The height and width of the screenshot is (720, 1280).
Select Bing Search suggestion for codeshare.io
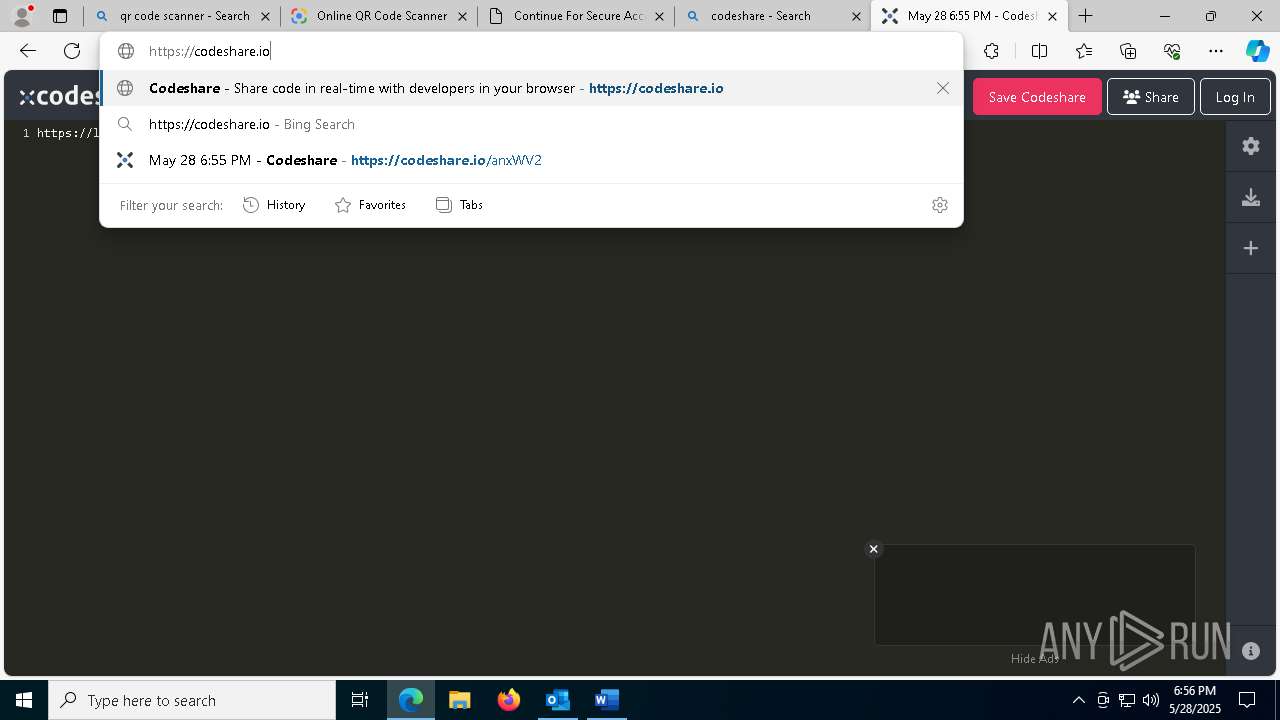pos(531,124)
